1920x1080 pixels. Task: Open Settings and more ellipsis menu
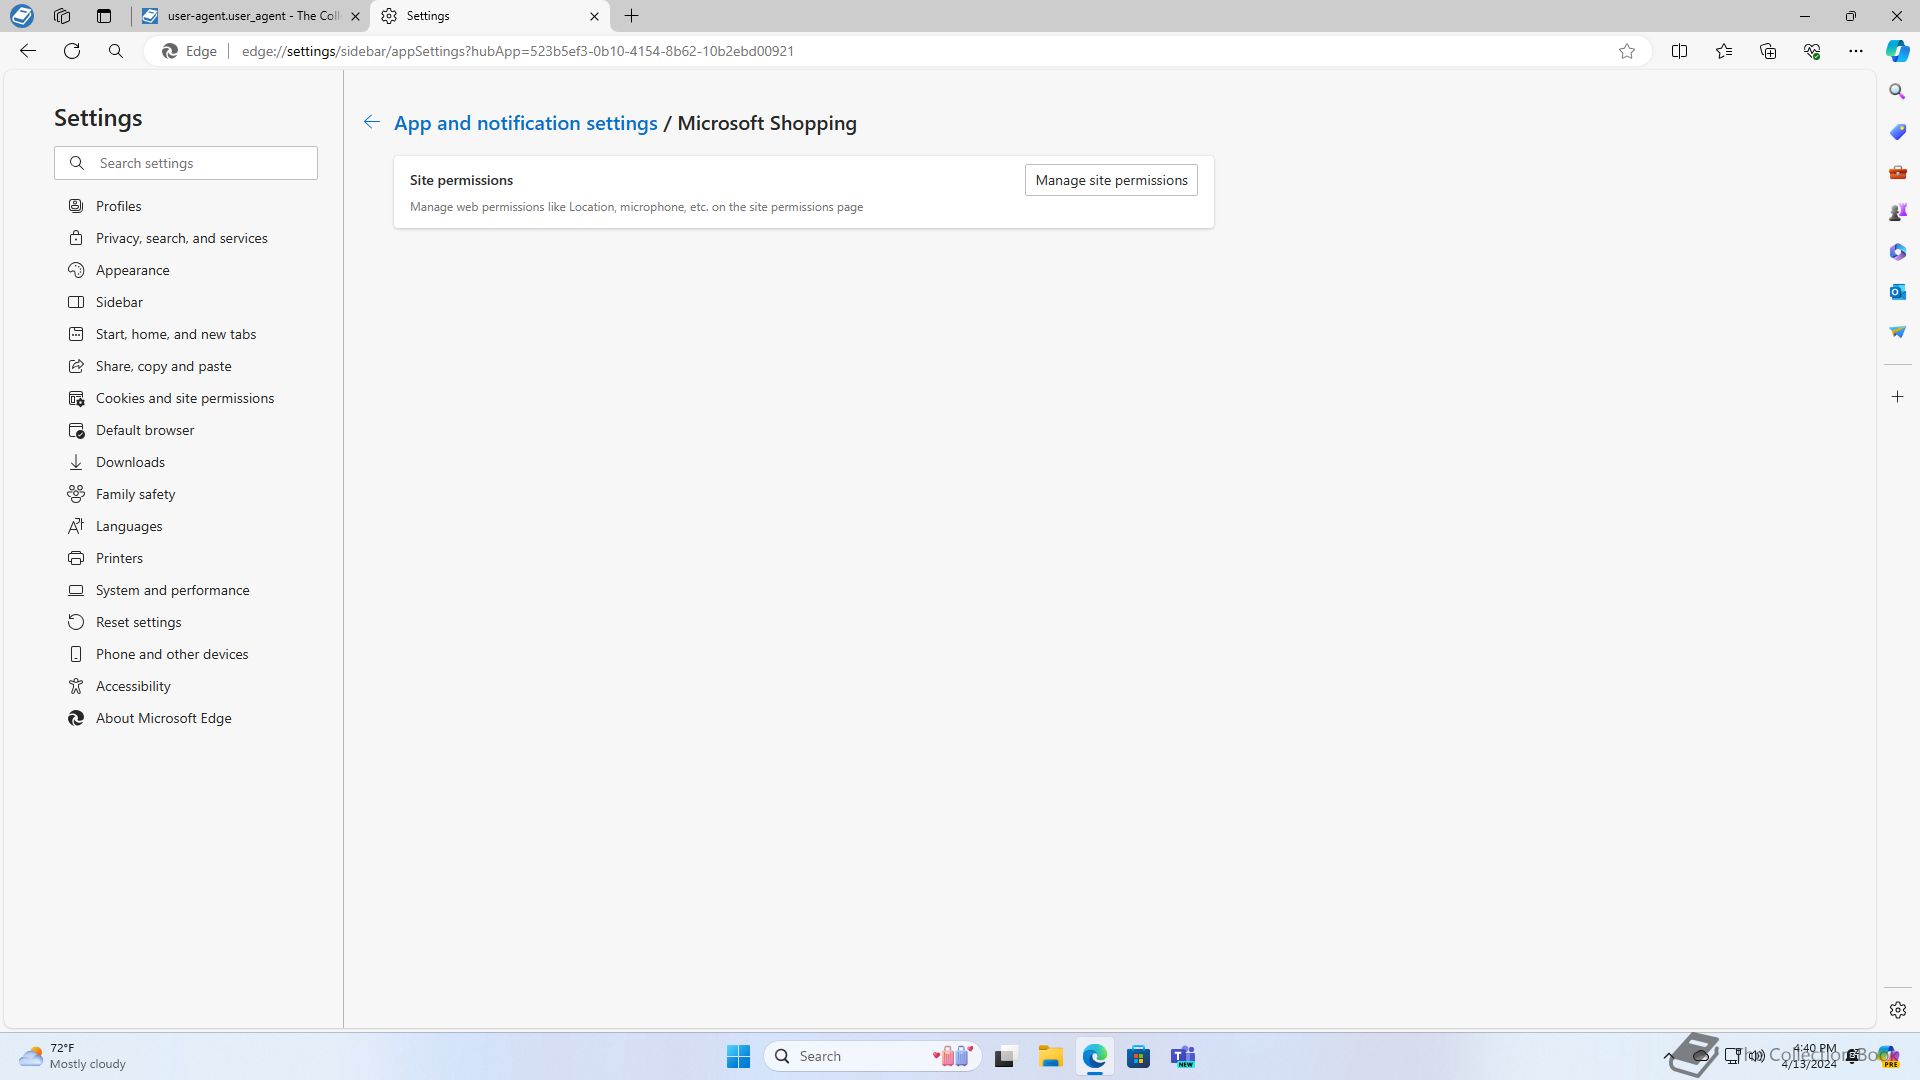pyautogui.click(x=1856, y=51)
